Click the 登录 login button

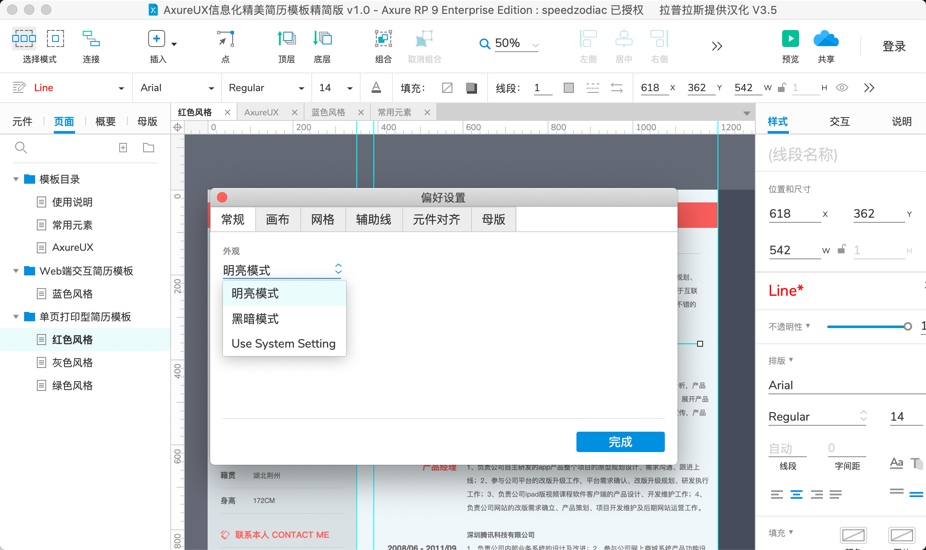894,46
